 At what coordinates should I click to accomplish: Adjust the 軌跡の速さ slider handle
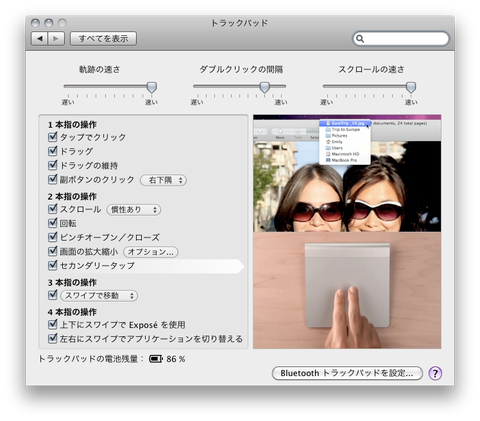152,87
